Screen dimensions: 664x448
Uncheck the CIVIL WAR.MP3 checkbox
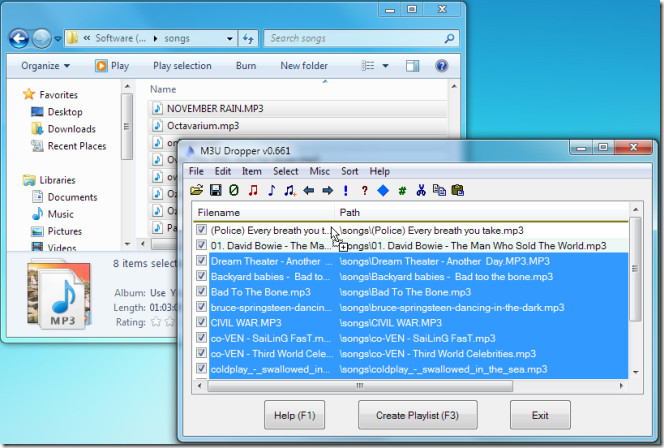[x=202, y=322]
